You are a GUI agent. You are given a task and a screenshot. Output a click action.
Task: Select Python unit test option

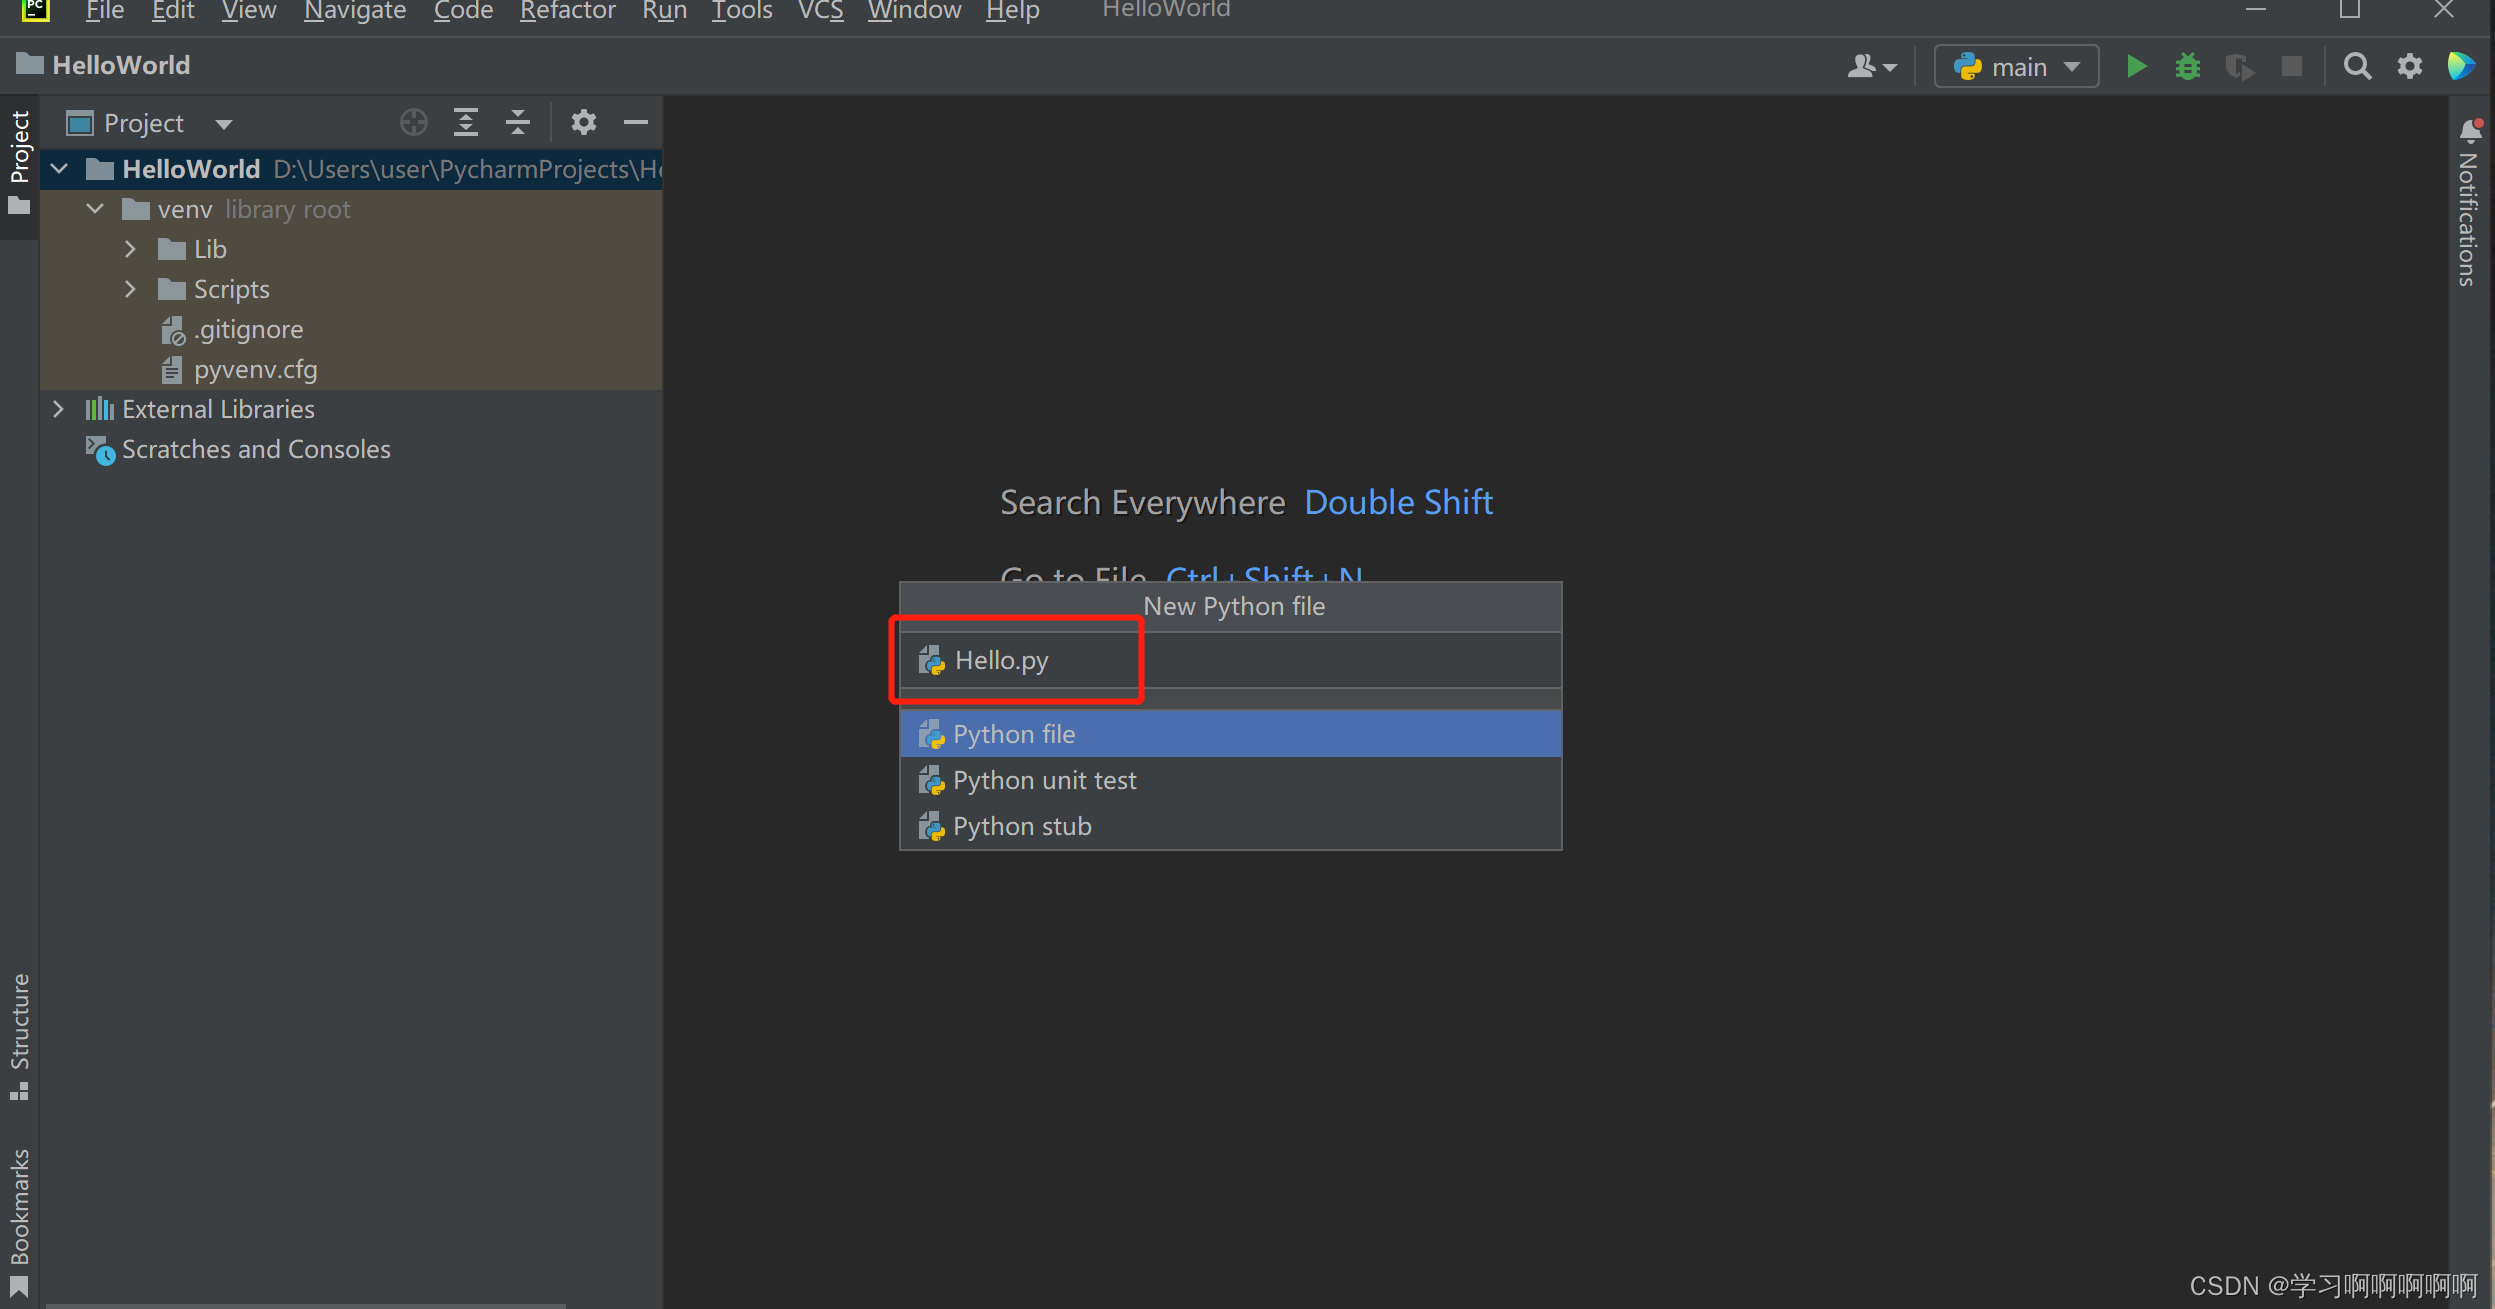[1230, 780]
